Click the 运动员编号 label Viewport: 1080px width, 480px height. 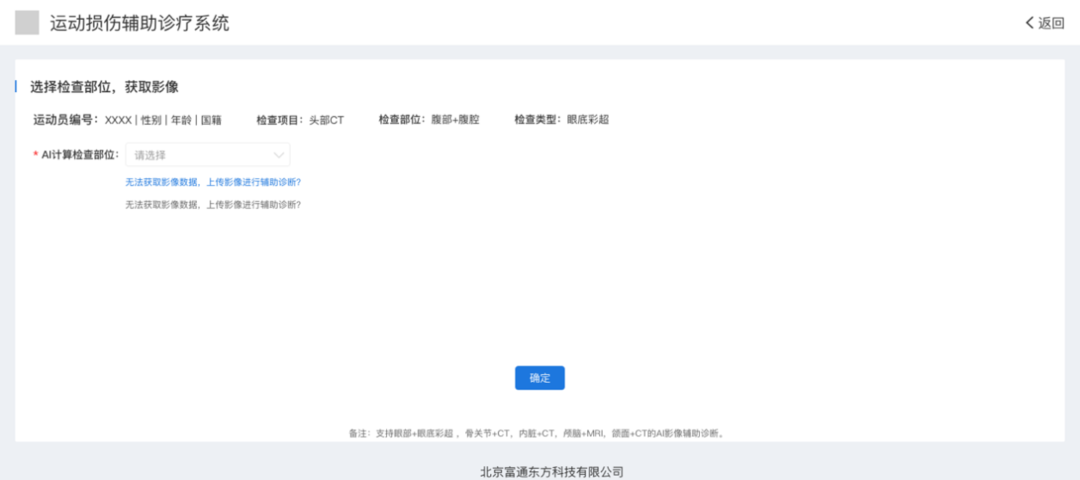64,120
